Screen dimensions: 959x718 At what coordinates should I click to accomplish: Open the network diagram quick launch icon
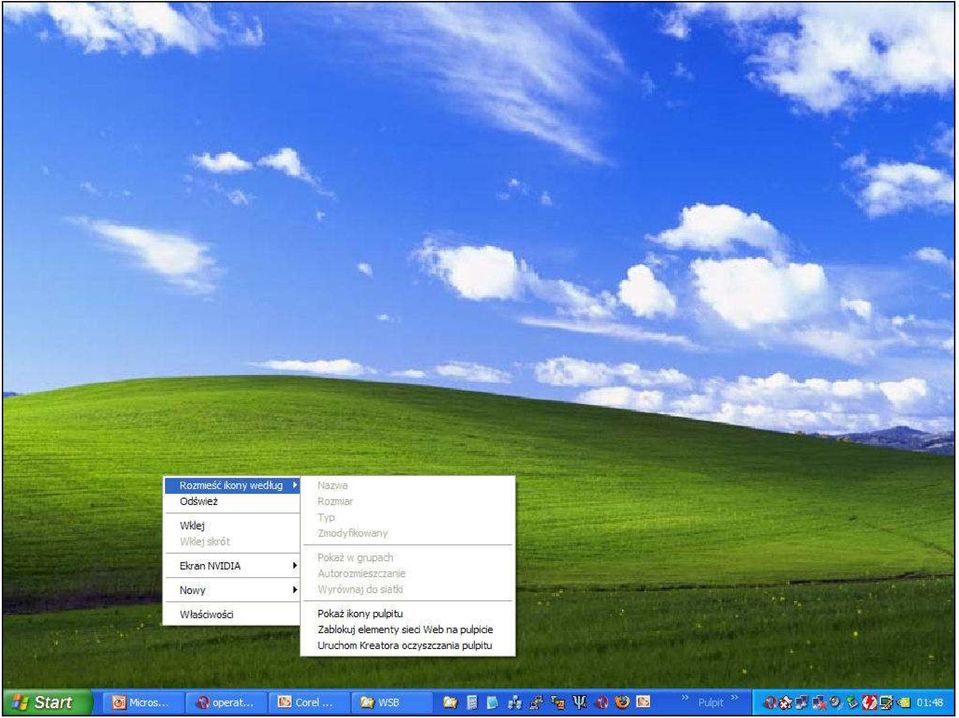coord(514,702)
